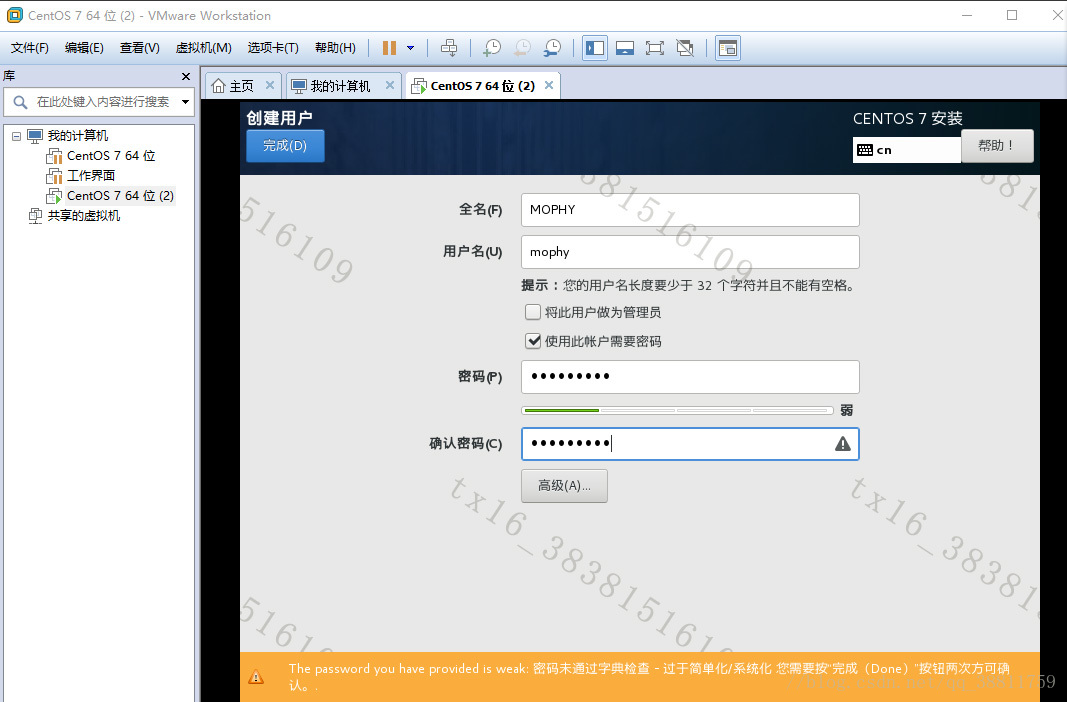Click the library search magnifier icon
Image resolution: width=1067 pixels, height=702 pixels.
[x=20, y=102]
